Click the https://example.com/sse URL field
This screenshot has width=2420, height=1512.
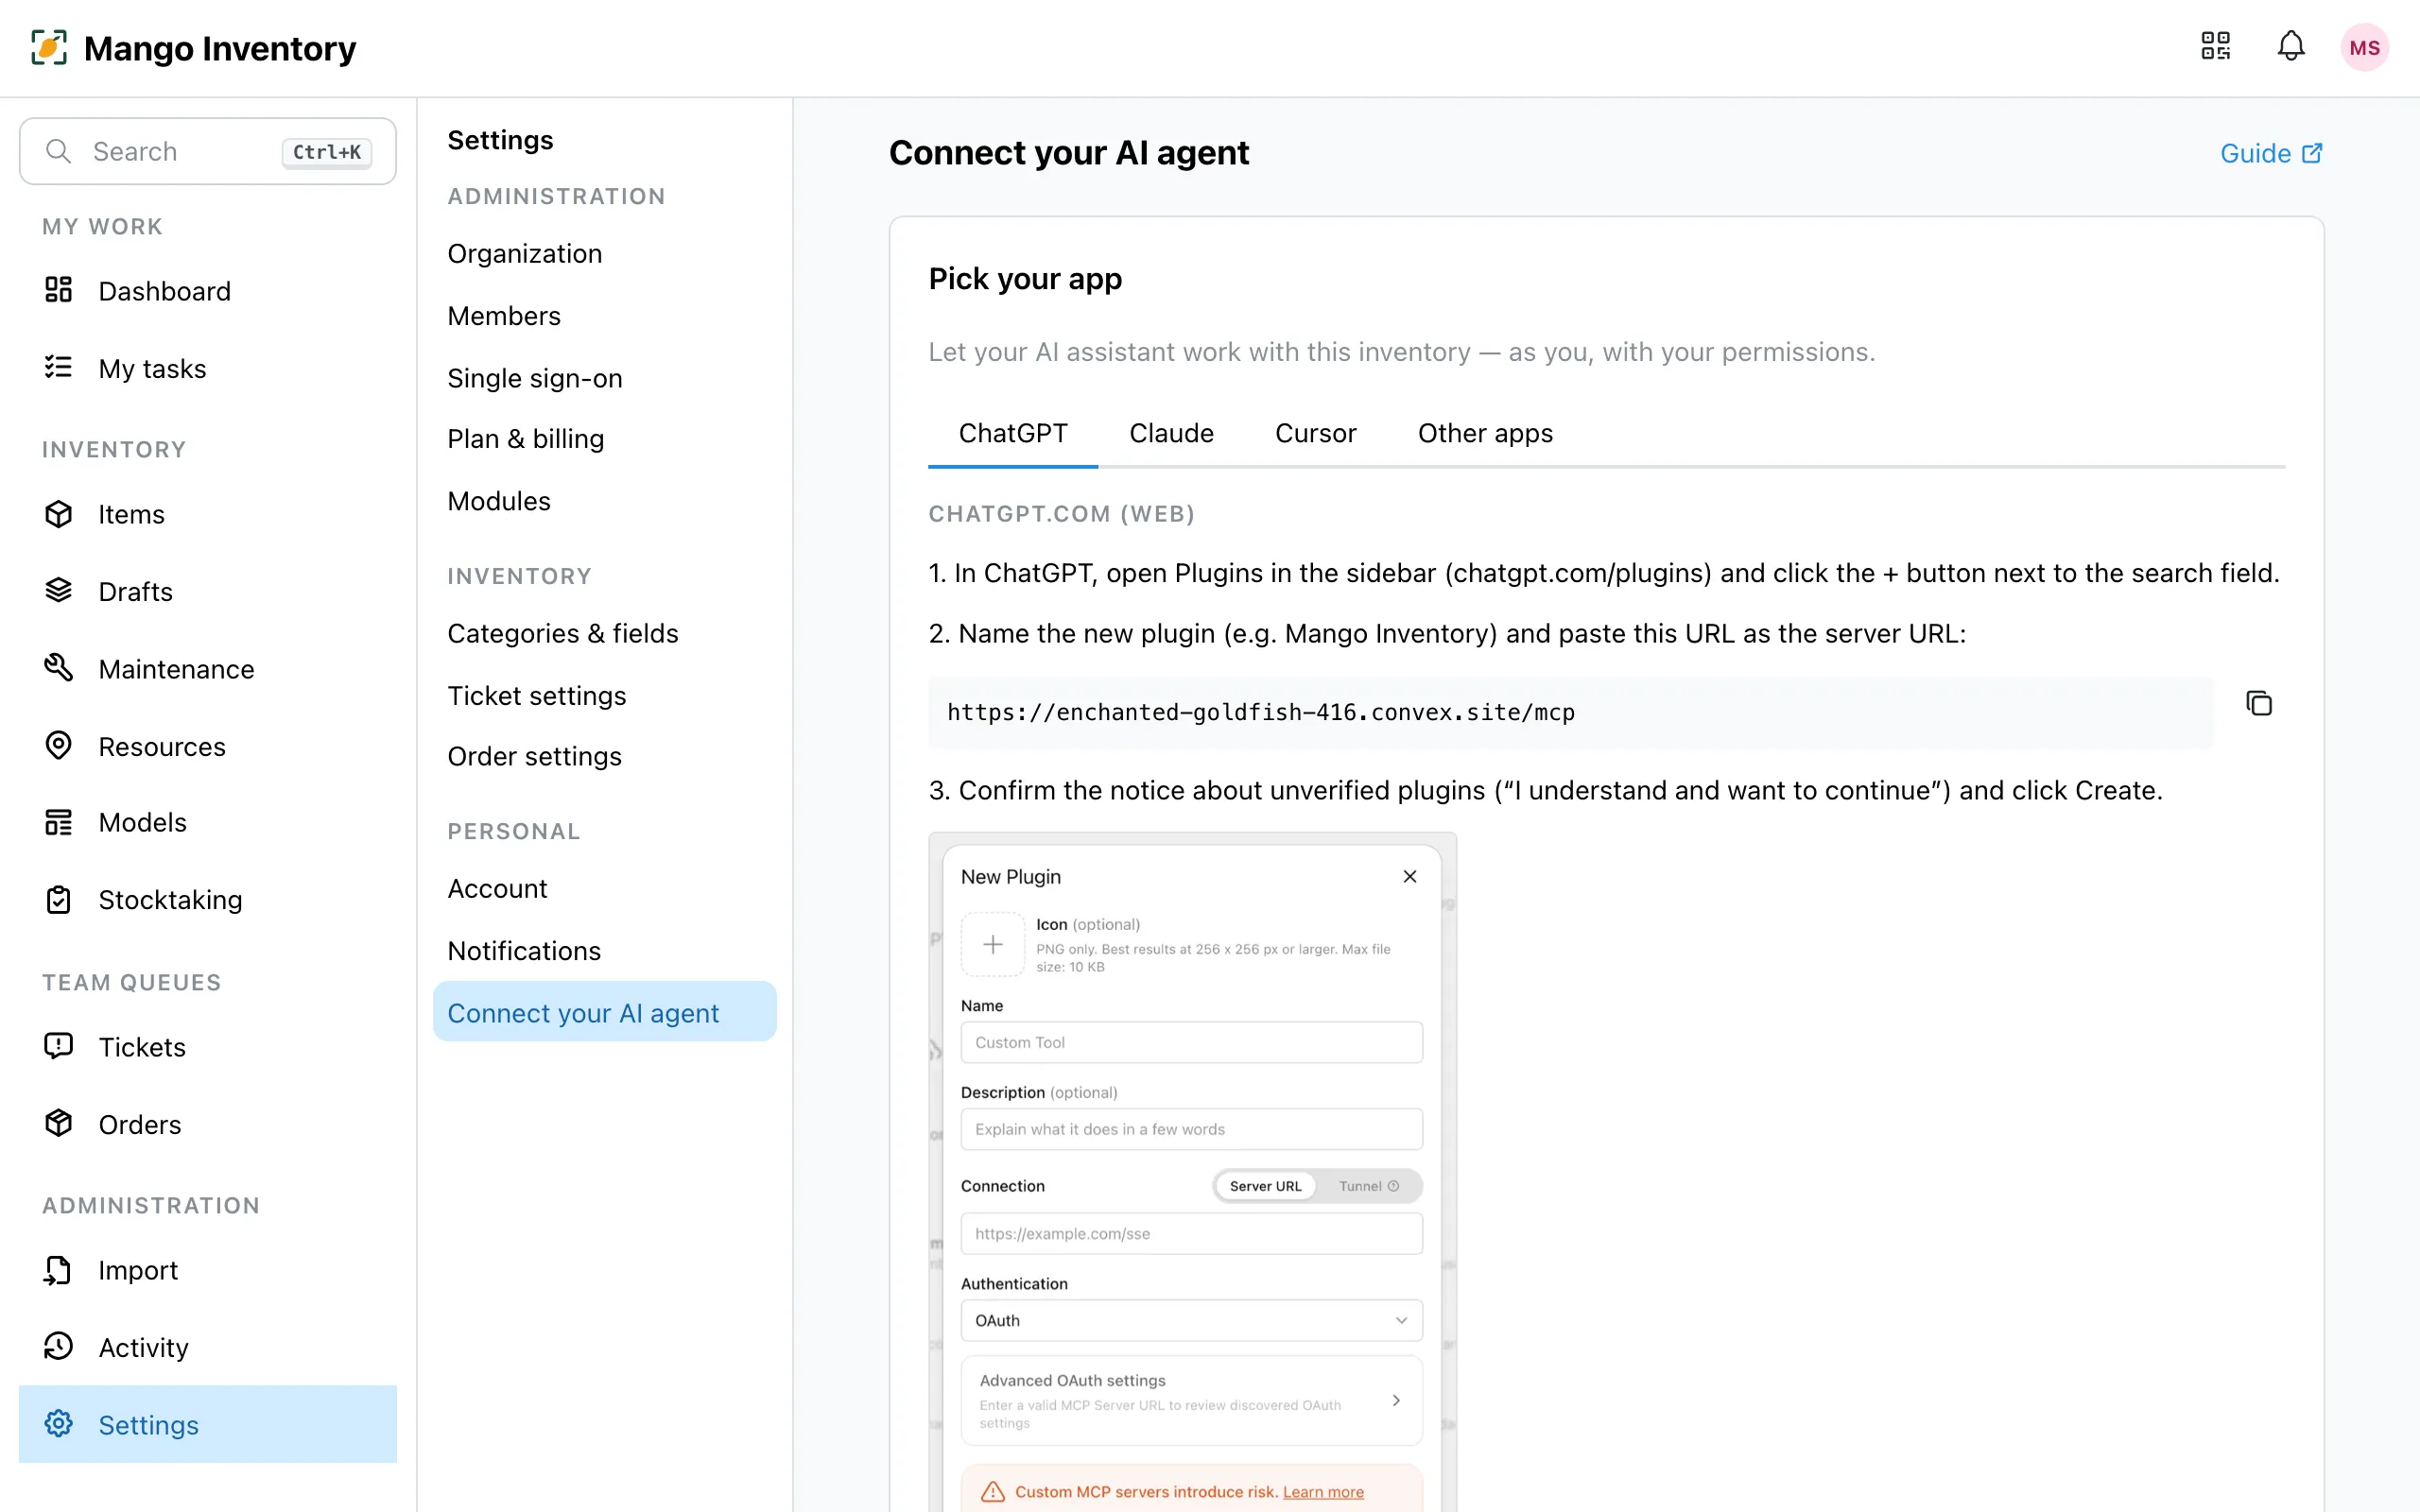(x=1191, y=1234)
